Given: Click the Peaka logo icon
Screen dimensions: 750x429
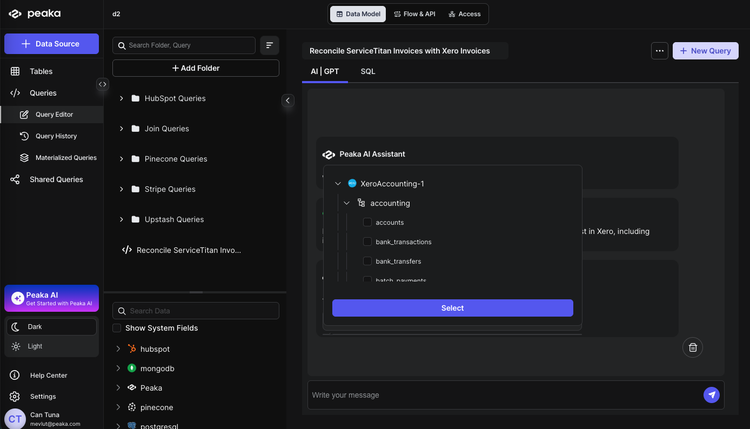Looking at the screenshot, I should pyautogui.click(x=15, y=13).
